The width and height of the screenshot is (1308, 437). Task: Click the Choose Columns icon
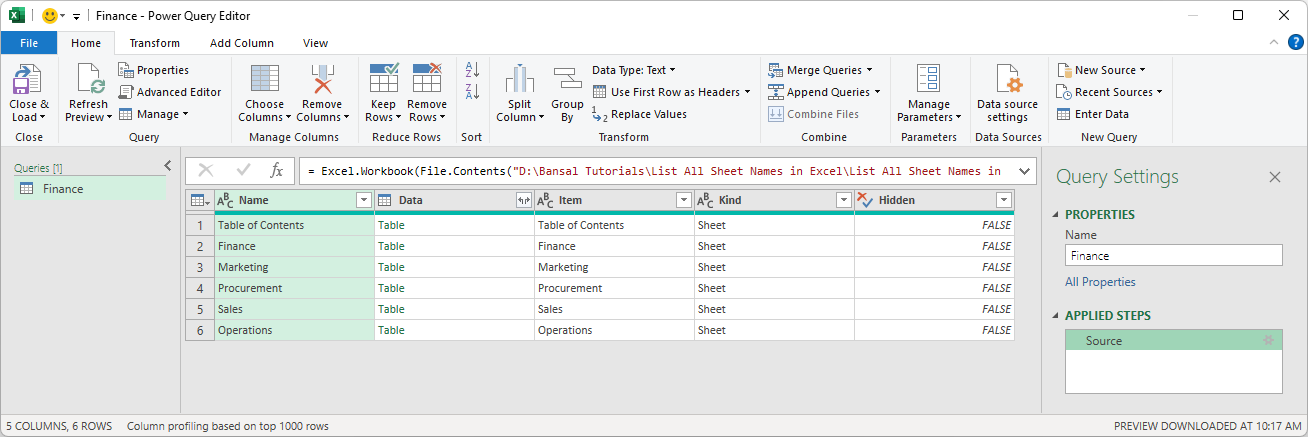265,79
